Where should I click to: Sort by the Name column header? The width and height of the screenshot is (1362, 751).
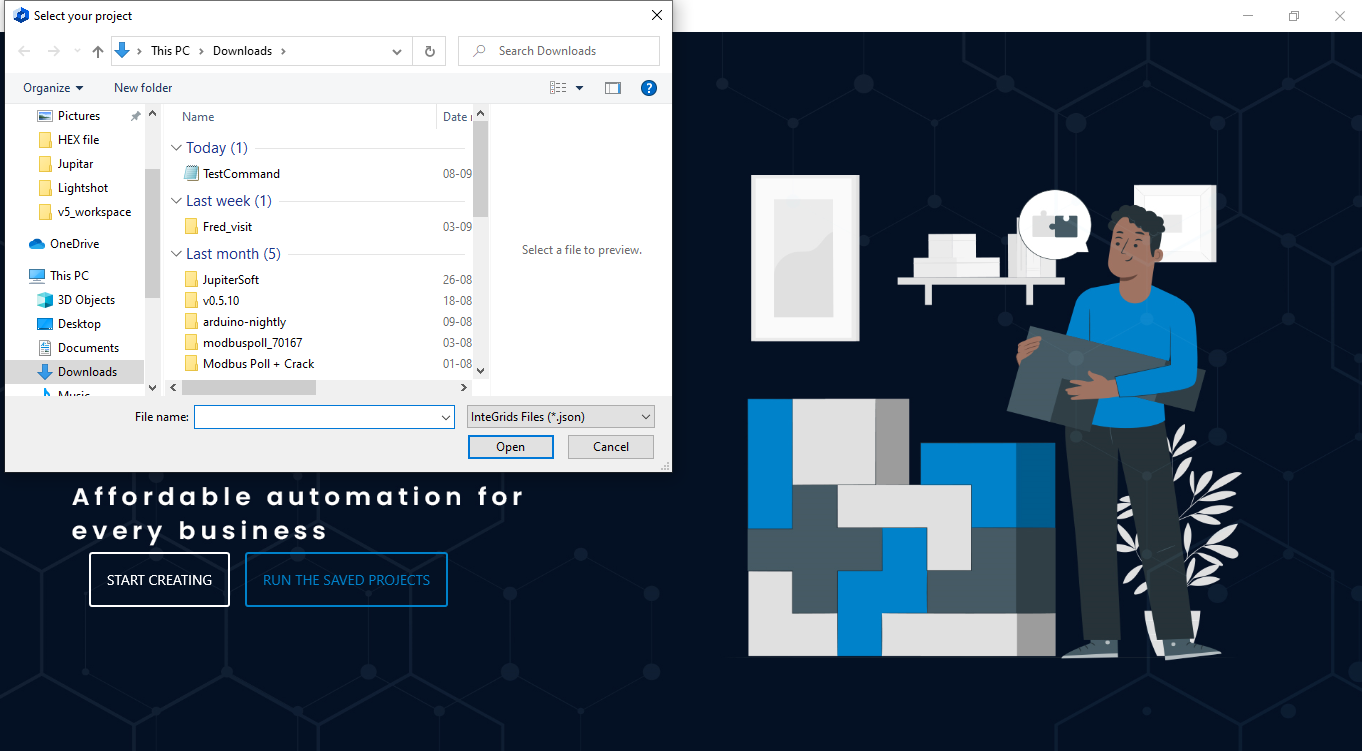(x=199, y=117)
